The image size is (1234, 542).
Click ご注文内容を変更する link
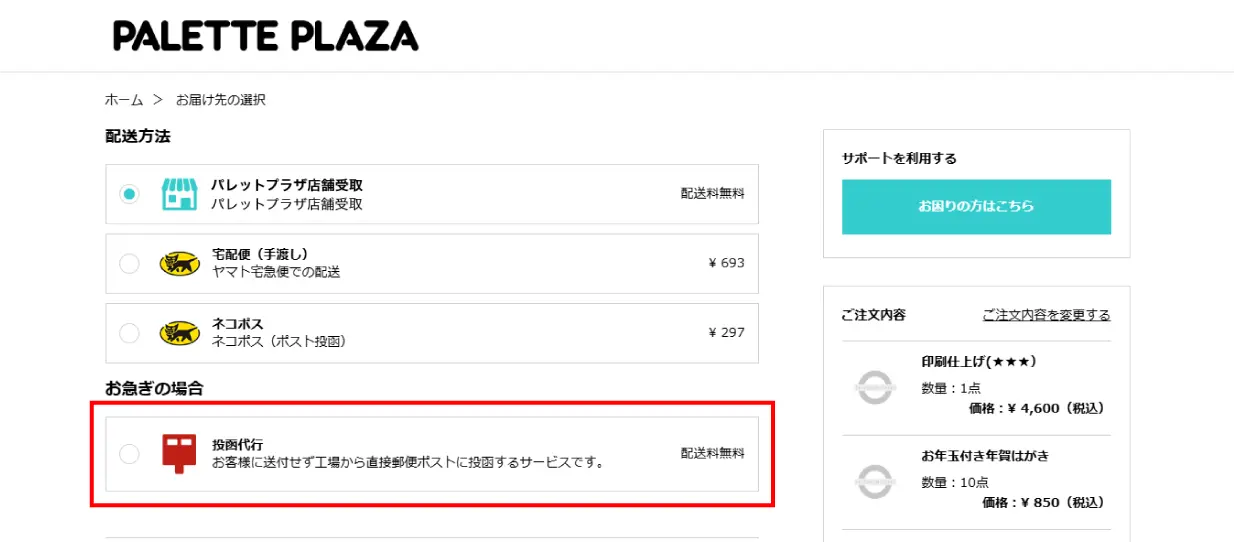coord(1046,315)
